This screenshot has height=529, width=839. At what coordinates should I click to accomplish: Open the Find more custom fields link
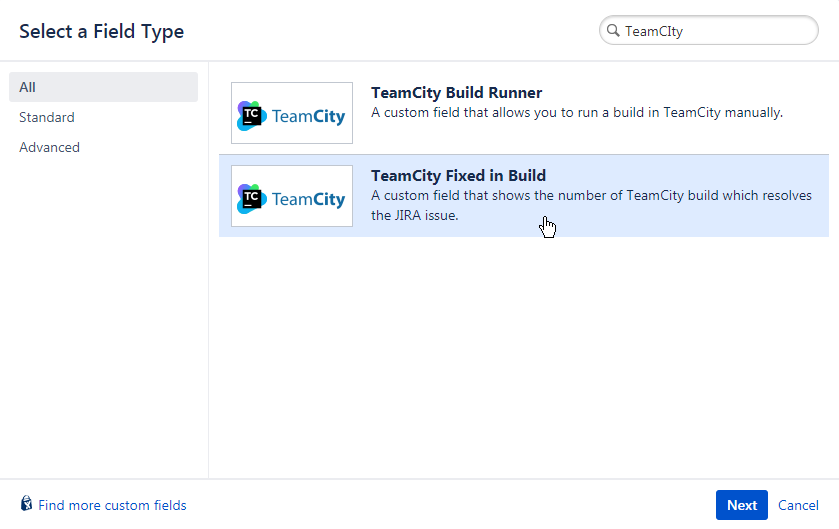112,505
